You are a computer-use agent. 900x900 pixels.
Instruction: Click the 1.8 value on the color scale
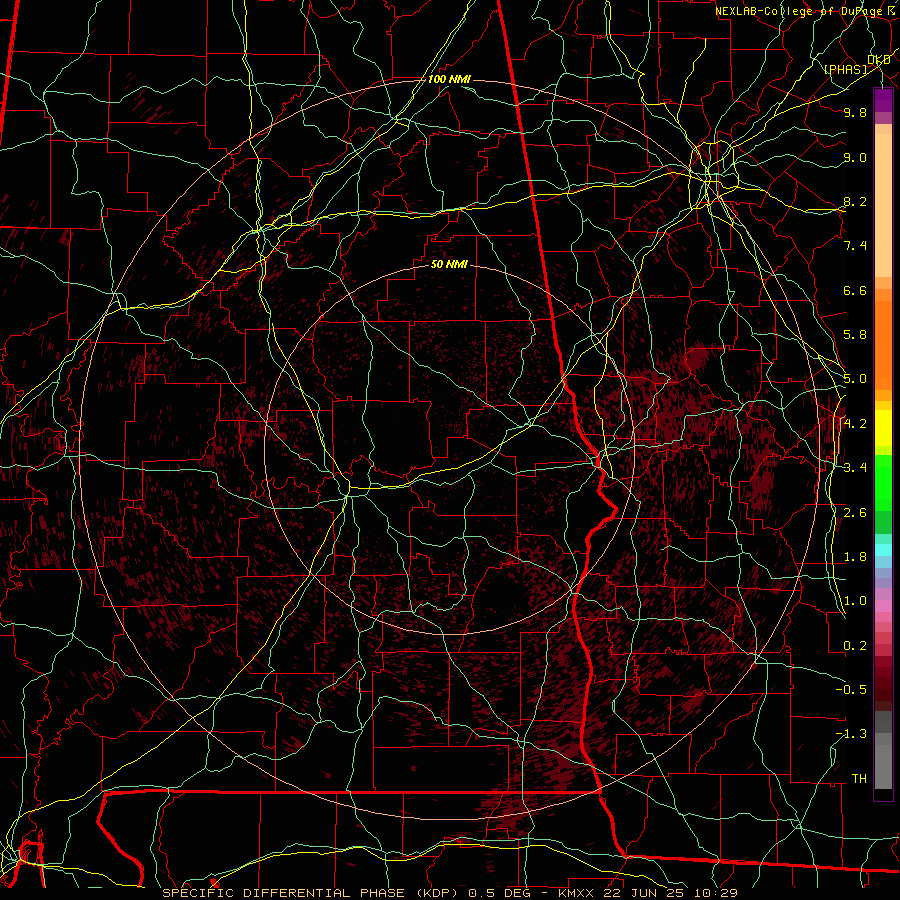click(x=855, y=557)
